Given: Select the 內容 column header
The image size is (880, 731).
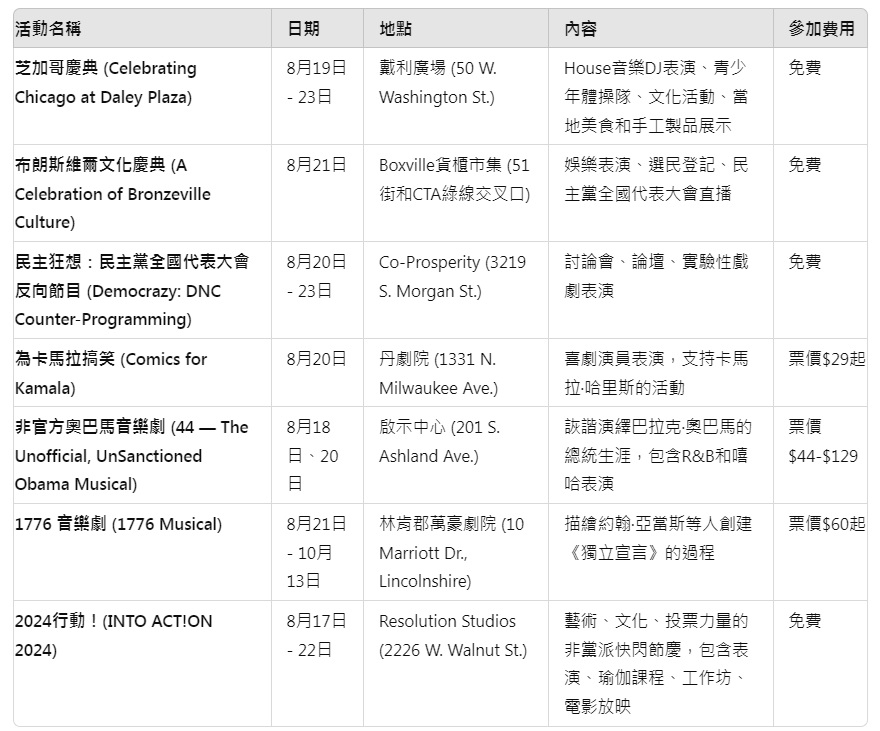Looking at the screenshot, I should [580, 29].
